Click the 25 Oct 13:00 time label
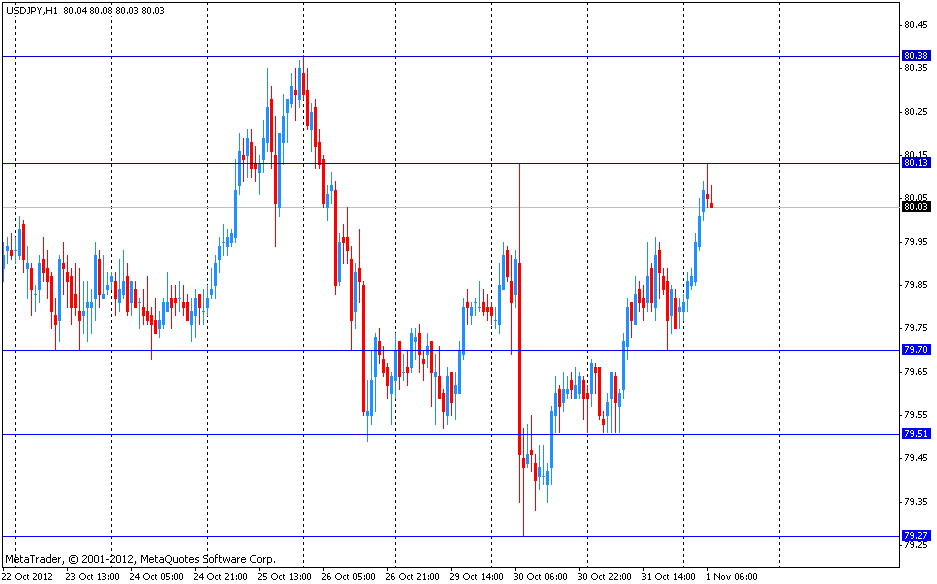This screenshot has width=937, height=584. point(285,576)
